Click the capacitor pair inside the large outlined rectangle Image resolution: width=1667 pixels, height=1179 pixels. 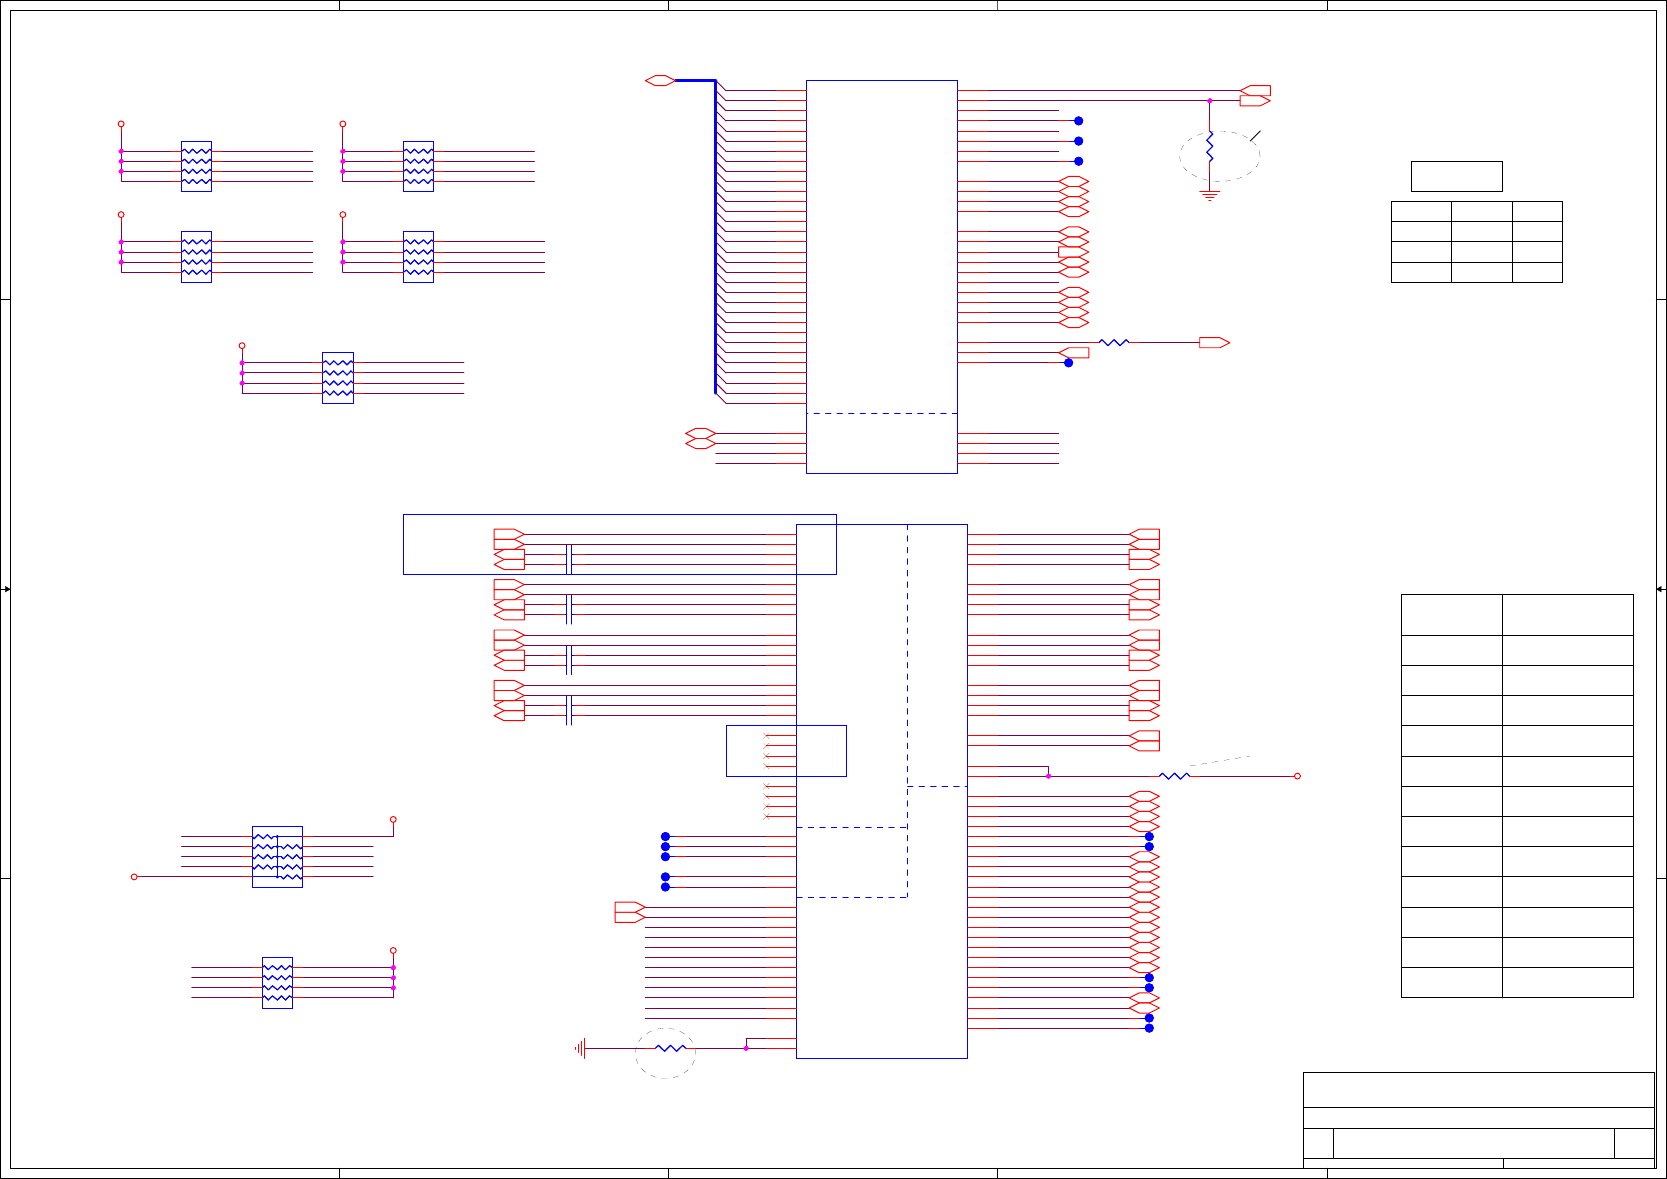click(x=568, y=559)
